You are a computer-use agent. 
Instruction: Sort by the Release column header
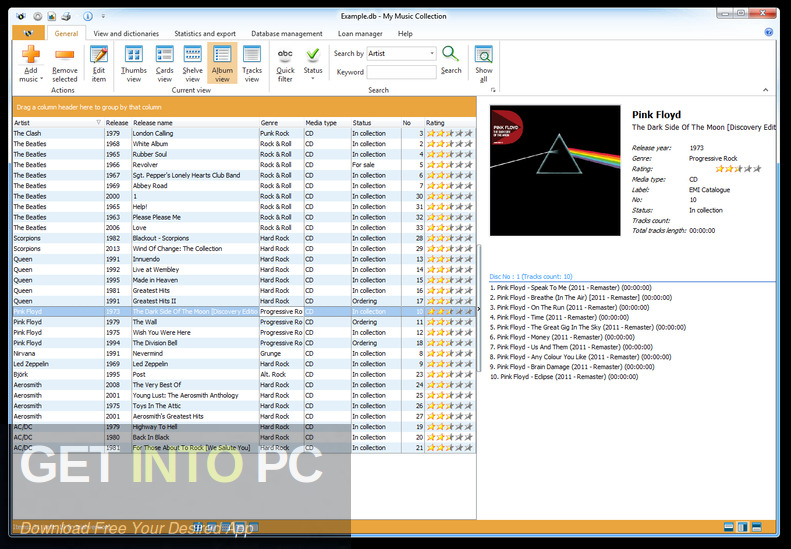(x=117, y=123)
